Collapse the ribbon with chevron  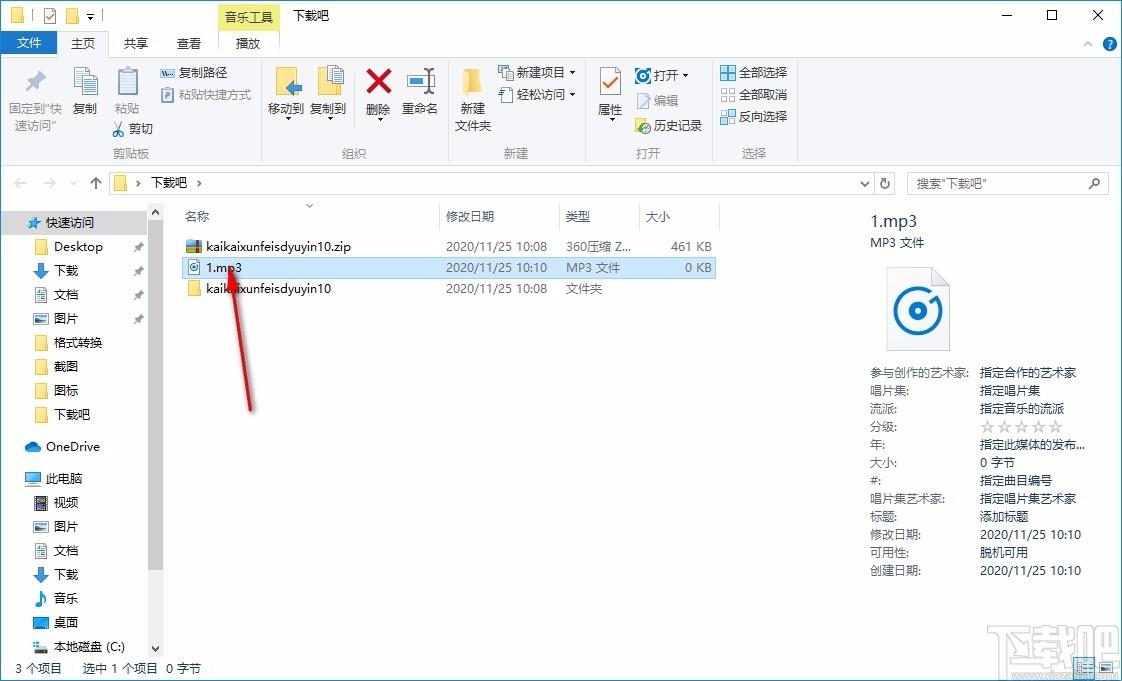(1088, 44)
